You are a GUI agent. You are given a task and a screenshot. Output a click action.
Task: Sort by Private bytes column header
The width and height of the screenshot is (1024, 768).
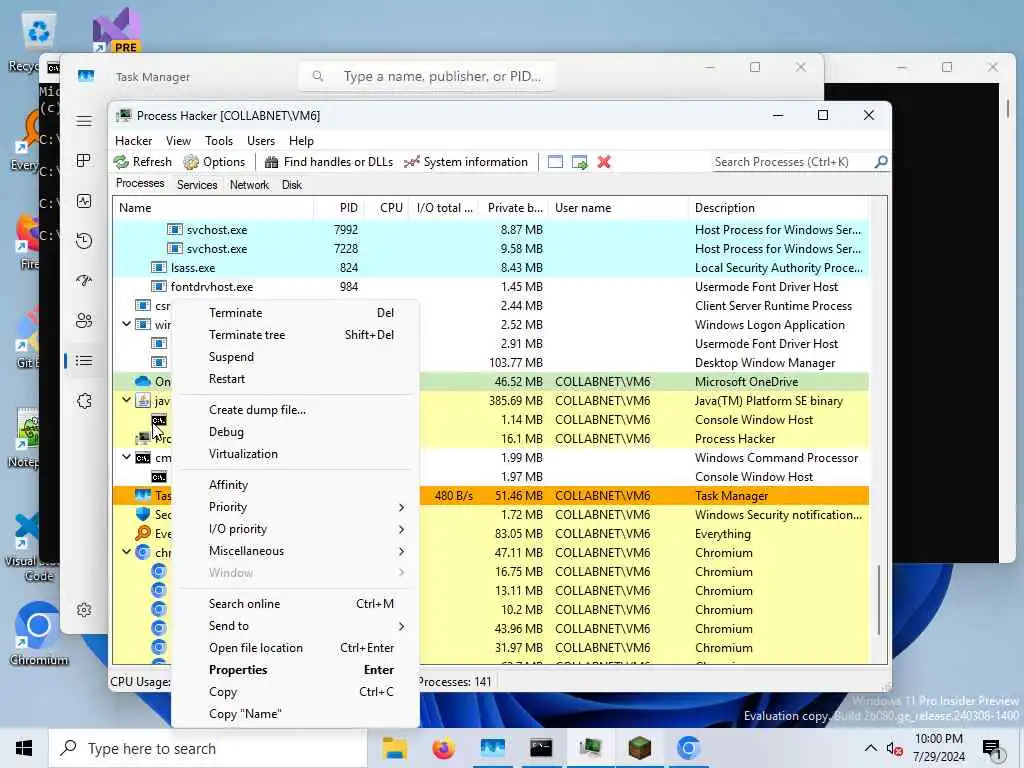[514, 208]
